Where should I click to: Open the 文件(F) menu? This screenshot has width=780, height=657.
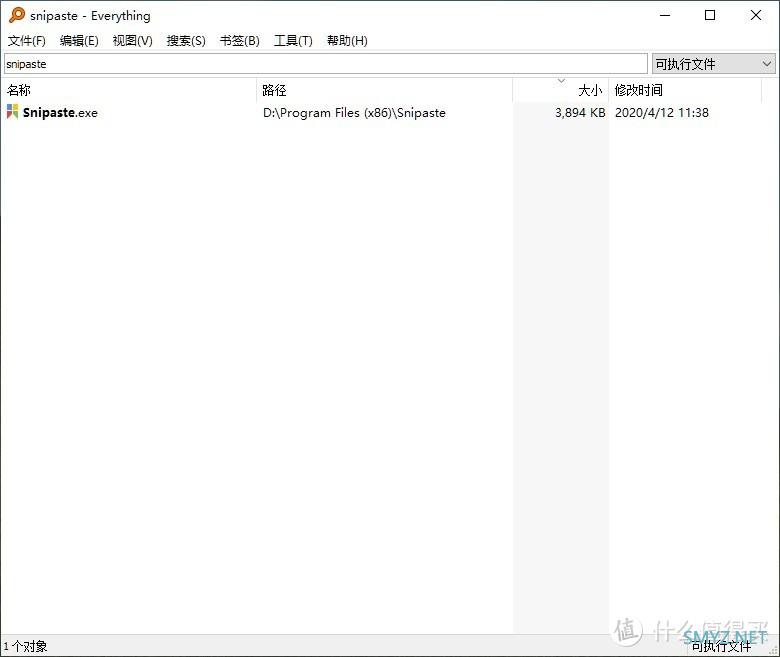point(26,41)
